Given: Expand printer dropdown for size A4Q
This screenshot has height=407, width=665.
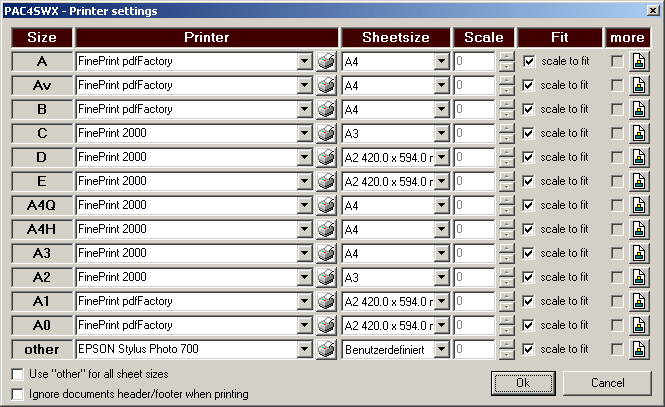Looking at the screenshot, I should [x=305, y=206].
